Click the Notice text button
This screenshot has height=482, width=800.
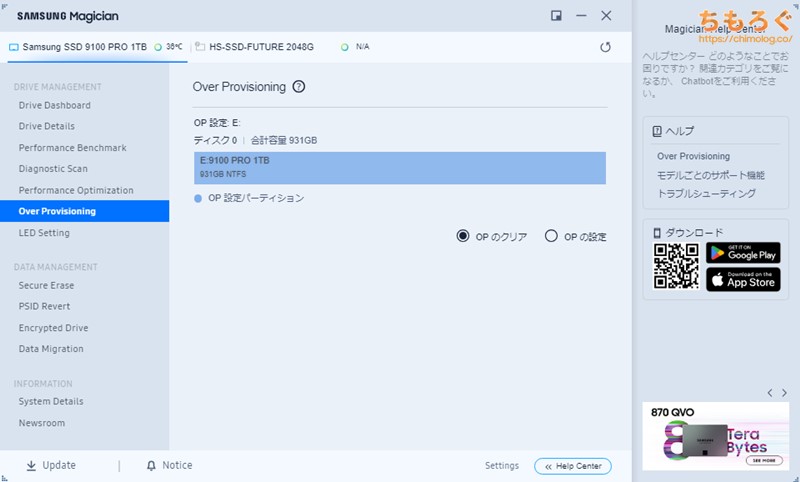(177, 465)
